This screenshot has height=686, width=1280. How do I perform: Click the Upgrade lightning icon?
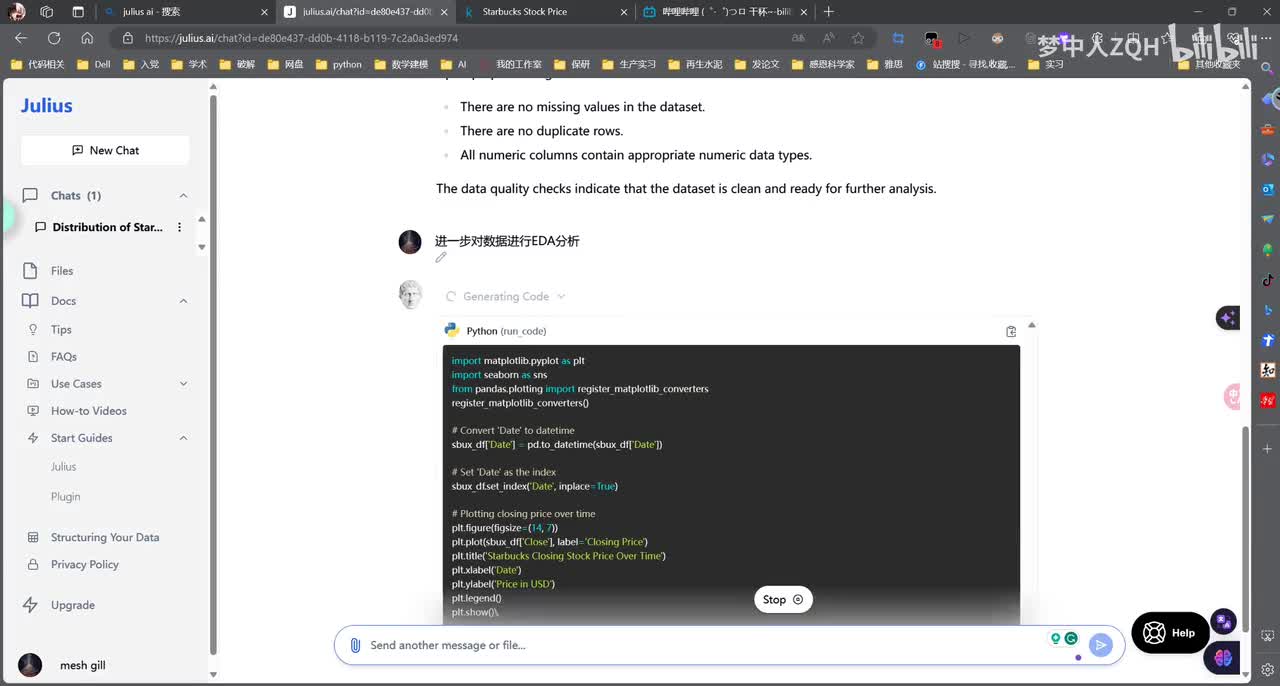click(x=30, y=605)
